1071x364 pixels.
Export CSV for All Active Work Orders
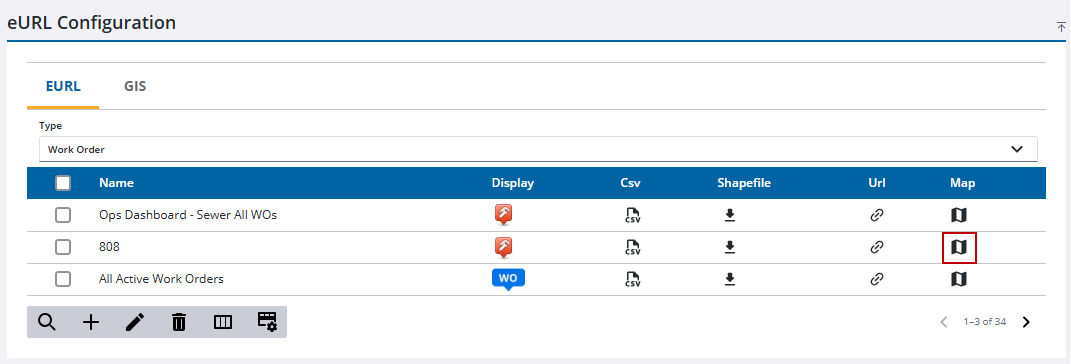click(x=632, y=279)
